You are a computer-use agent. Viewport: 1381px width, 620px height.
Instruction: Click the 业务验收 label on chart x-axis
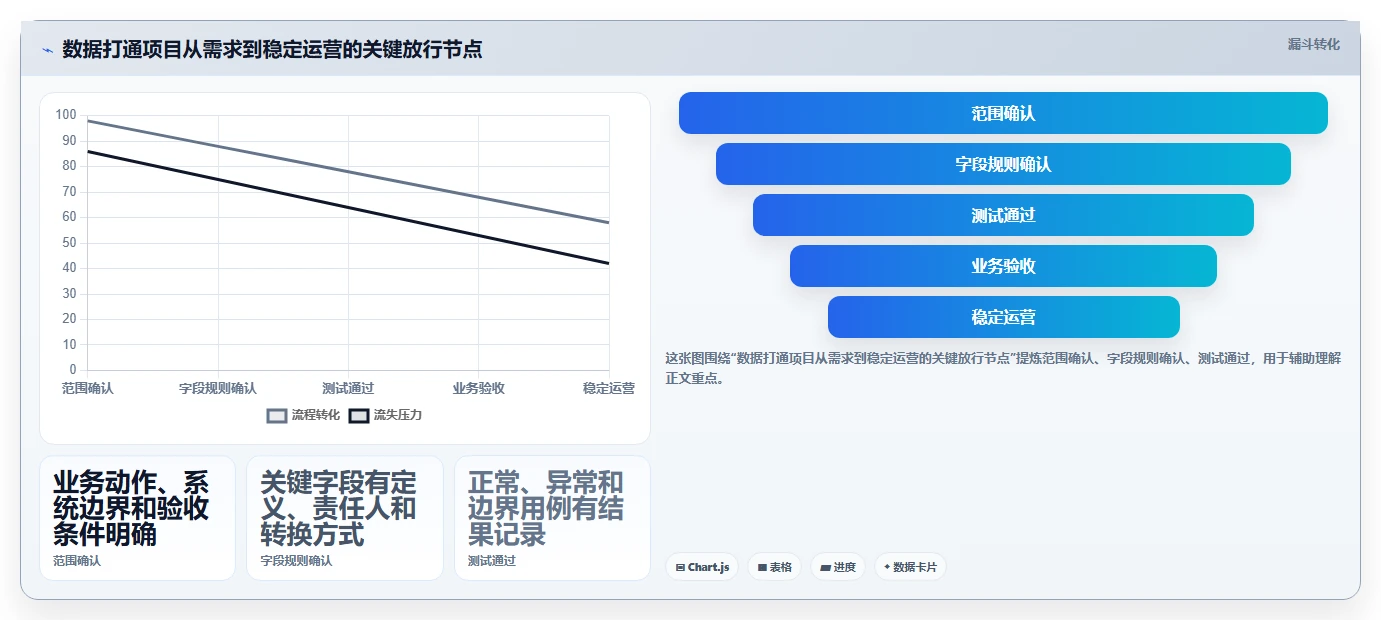[478, 388]
